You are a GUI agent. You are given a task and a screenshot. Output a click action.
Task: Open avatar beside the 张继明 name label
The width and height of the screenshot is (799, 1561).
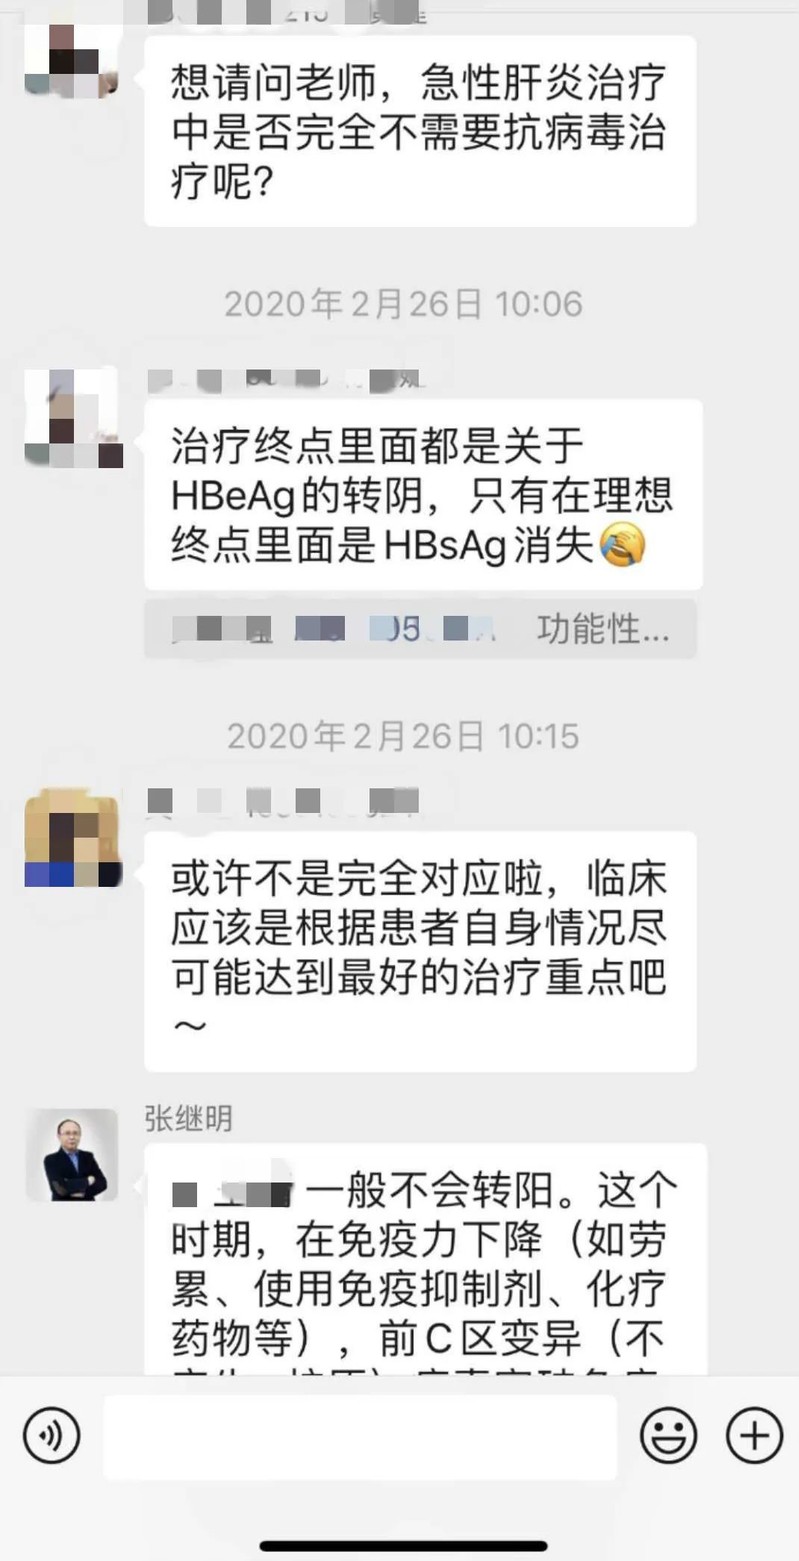pyautogui.click(x=72, y=1154)
